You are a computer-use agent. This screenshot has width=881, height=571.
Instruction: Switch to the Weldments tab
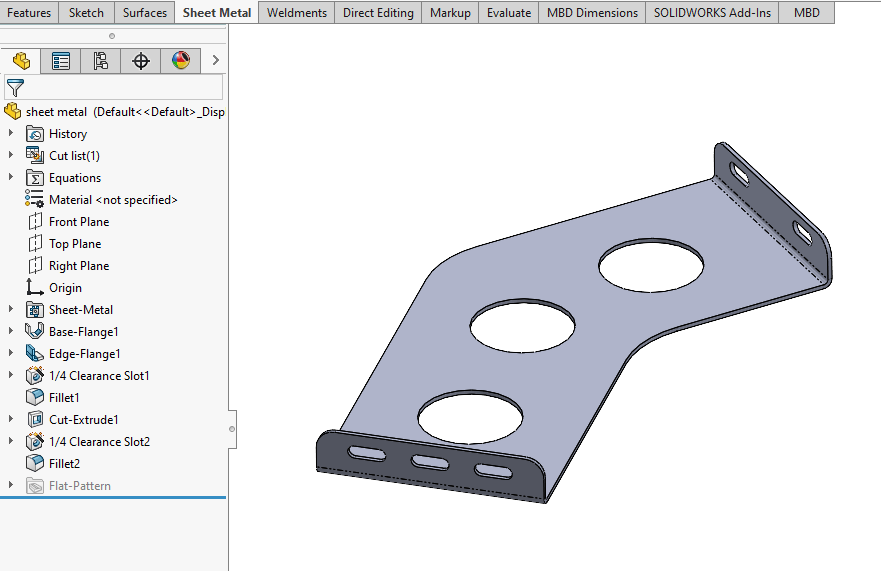[296, 13]
